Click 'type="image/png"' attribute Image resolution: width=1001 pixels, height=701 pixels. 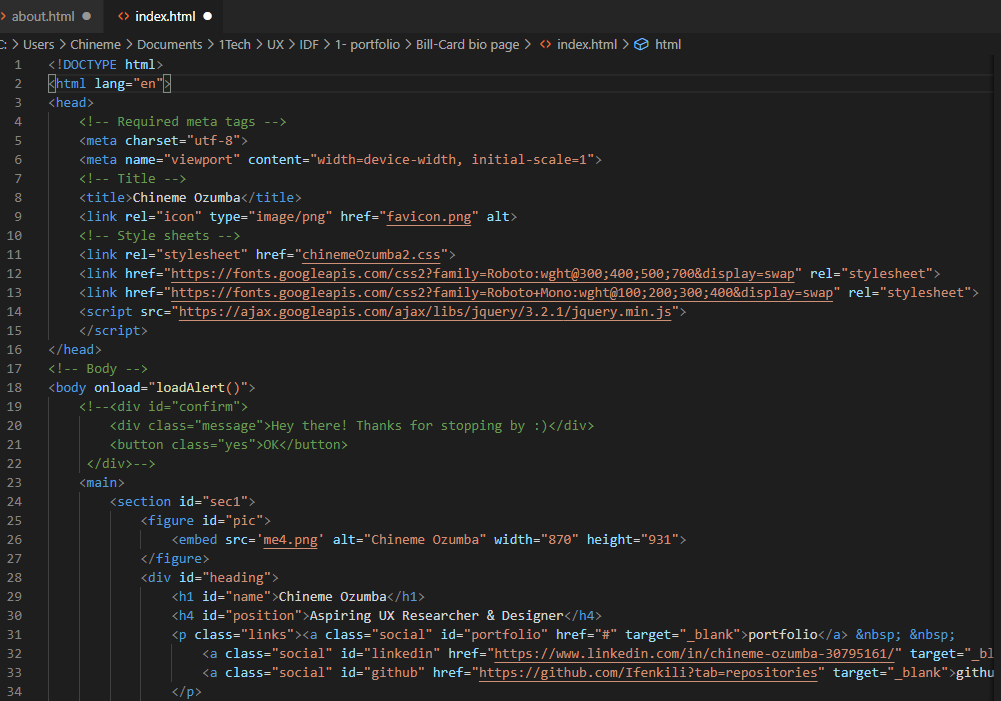(x=271, y=216)
